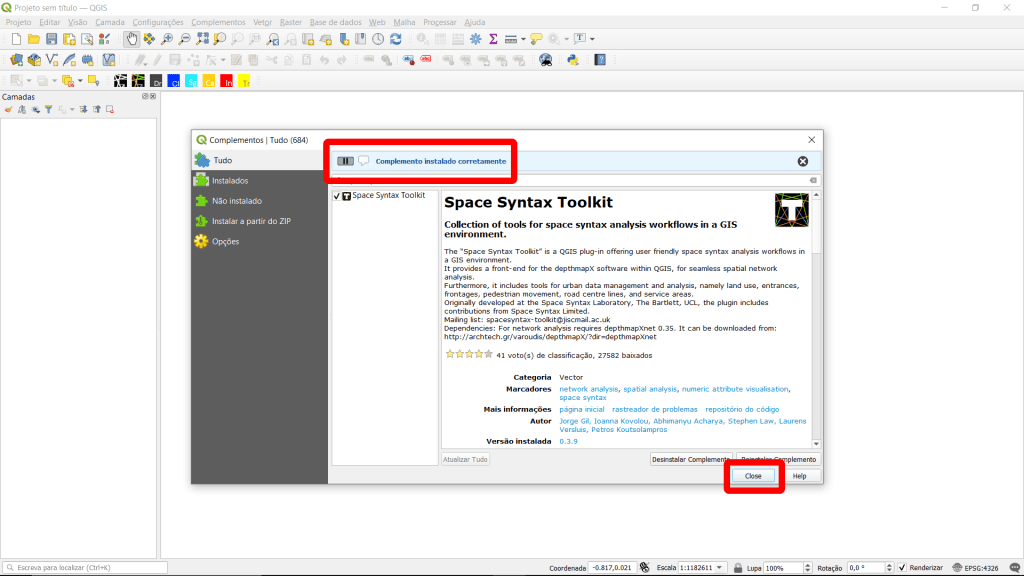Click the Statistical Summary sigma icon
Viewport: 1024px width, 576px height.
pos(493,39)
